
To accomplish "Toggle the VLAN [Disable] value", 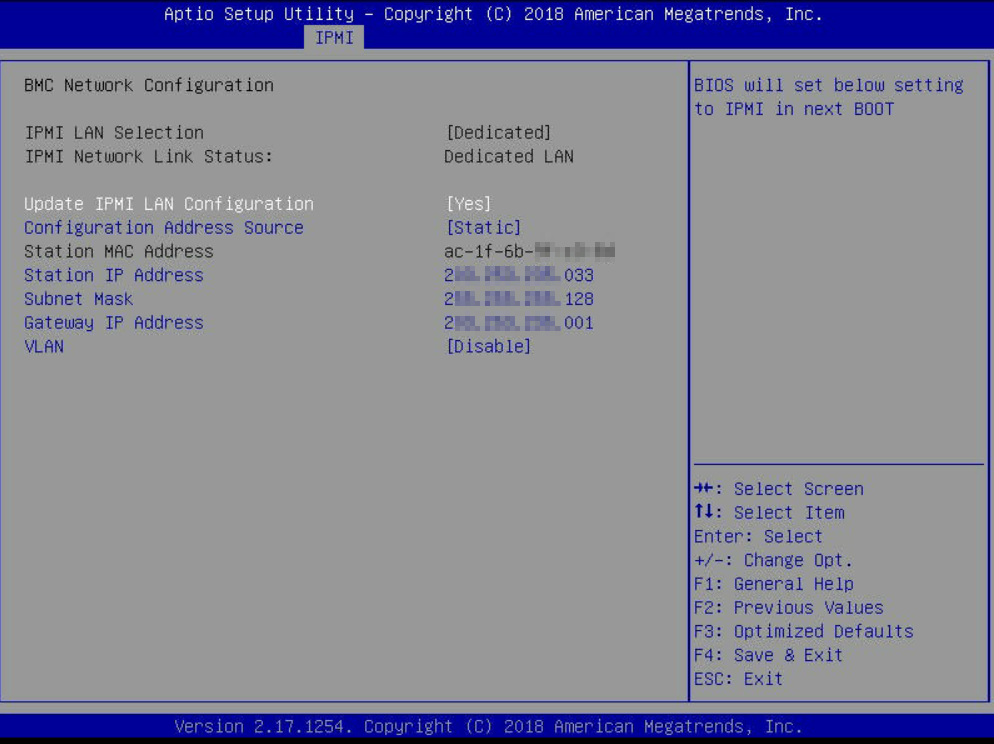I will [488, 347].
